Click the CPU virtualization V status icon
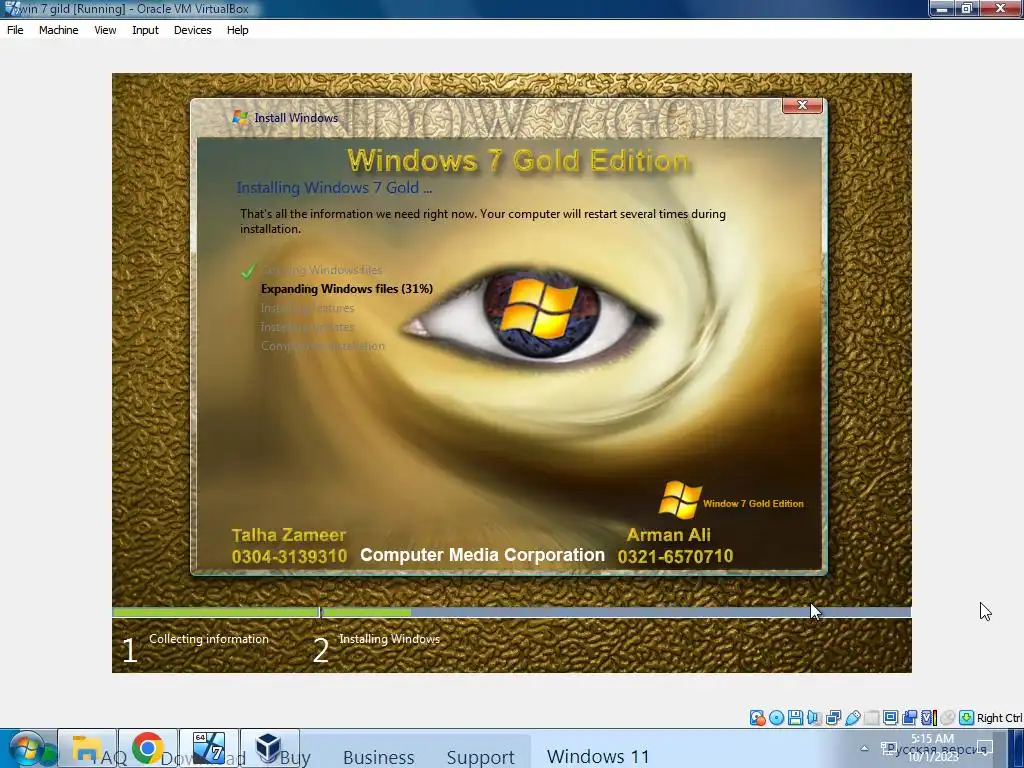Image resolution: width=1024 pixels, height=768 pixels. 928,718
